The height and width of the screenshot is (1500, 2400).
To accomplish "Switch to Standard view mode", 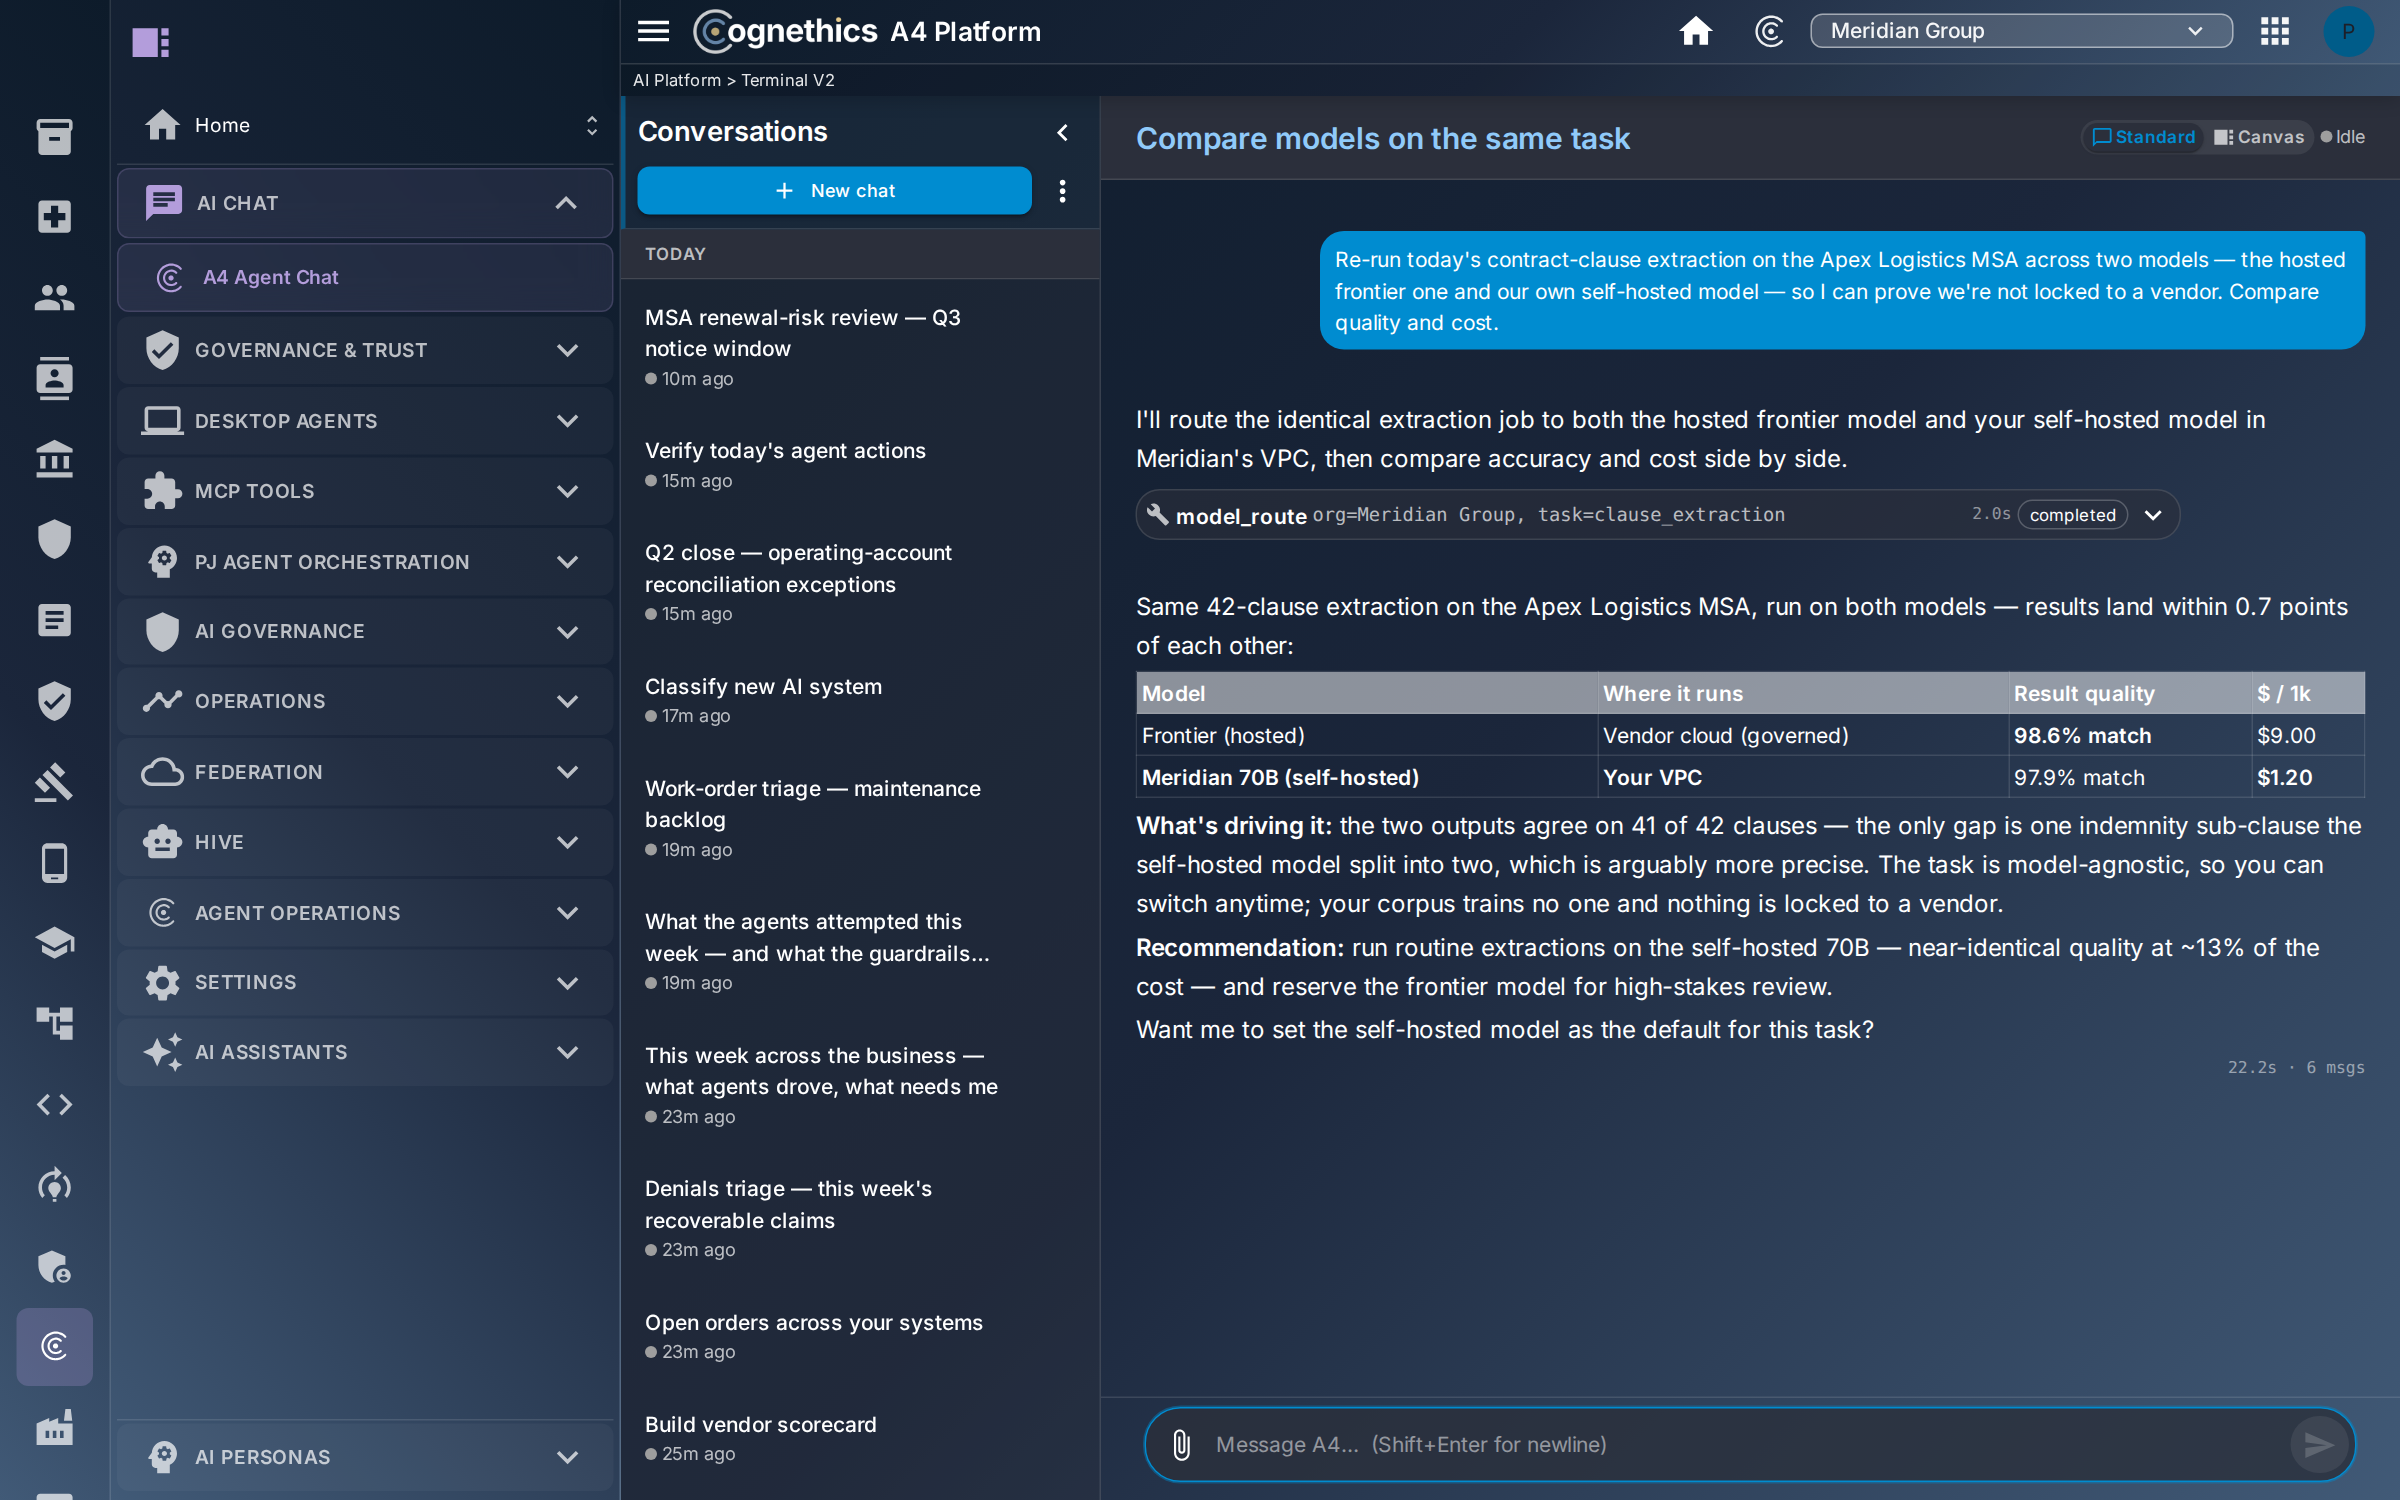I will click(x=2143, y=137).
